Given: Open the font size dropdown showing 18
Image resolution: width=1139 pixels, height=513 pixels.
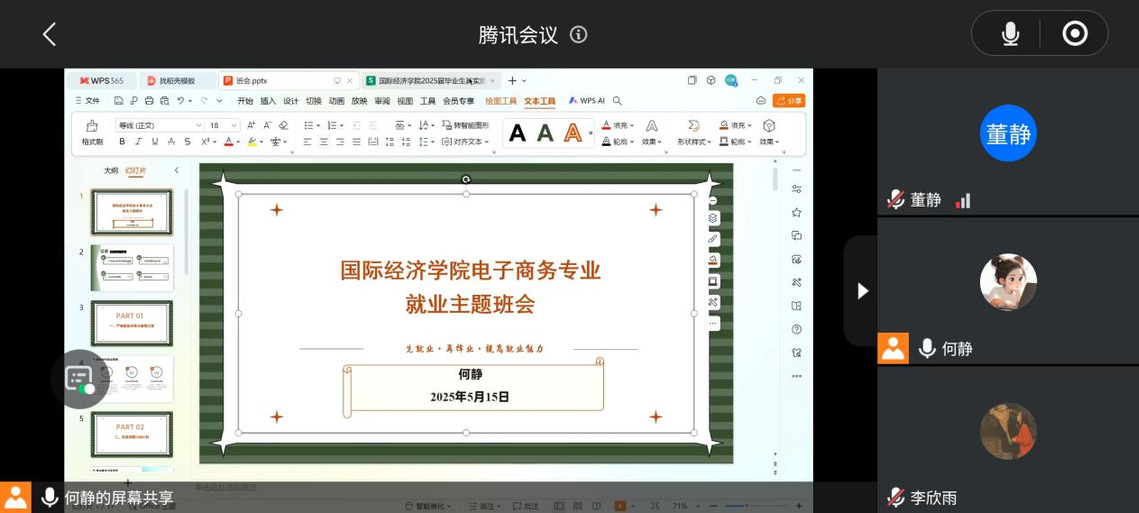Looking at the screenshot, I should coord(225,125).
